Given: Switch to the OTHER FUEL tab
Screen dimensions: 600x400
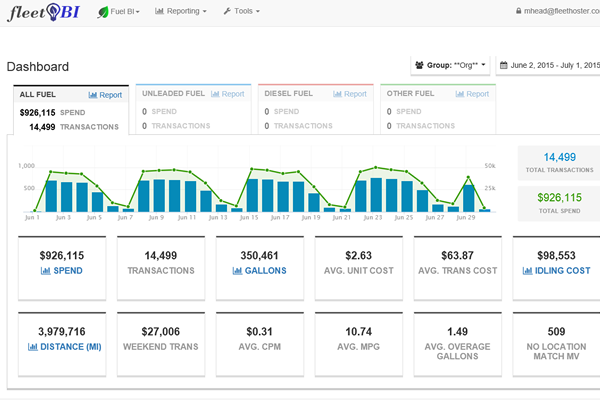Looking at the screenshot, I should [438, 109].
